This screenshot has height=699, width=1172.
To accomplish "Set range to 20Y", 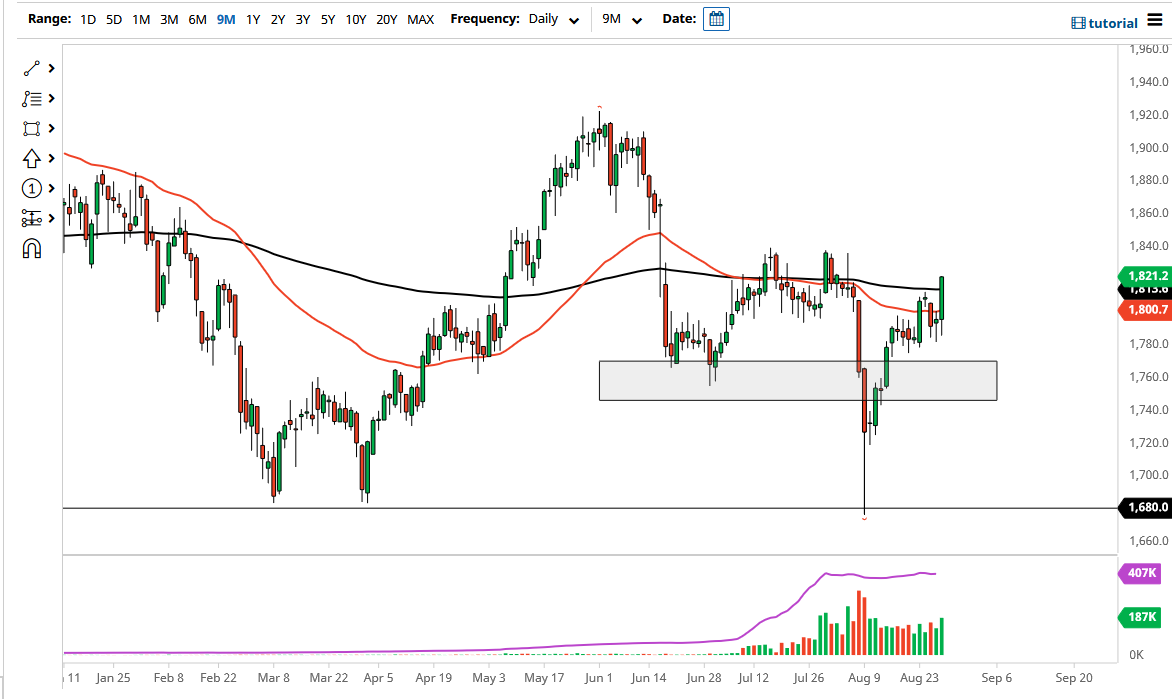I will pyautogui.click(x=386, y=19).
